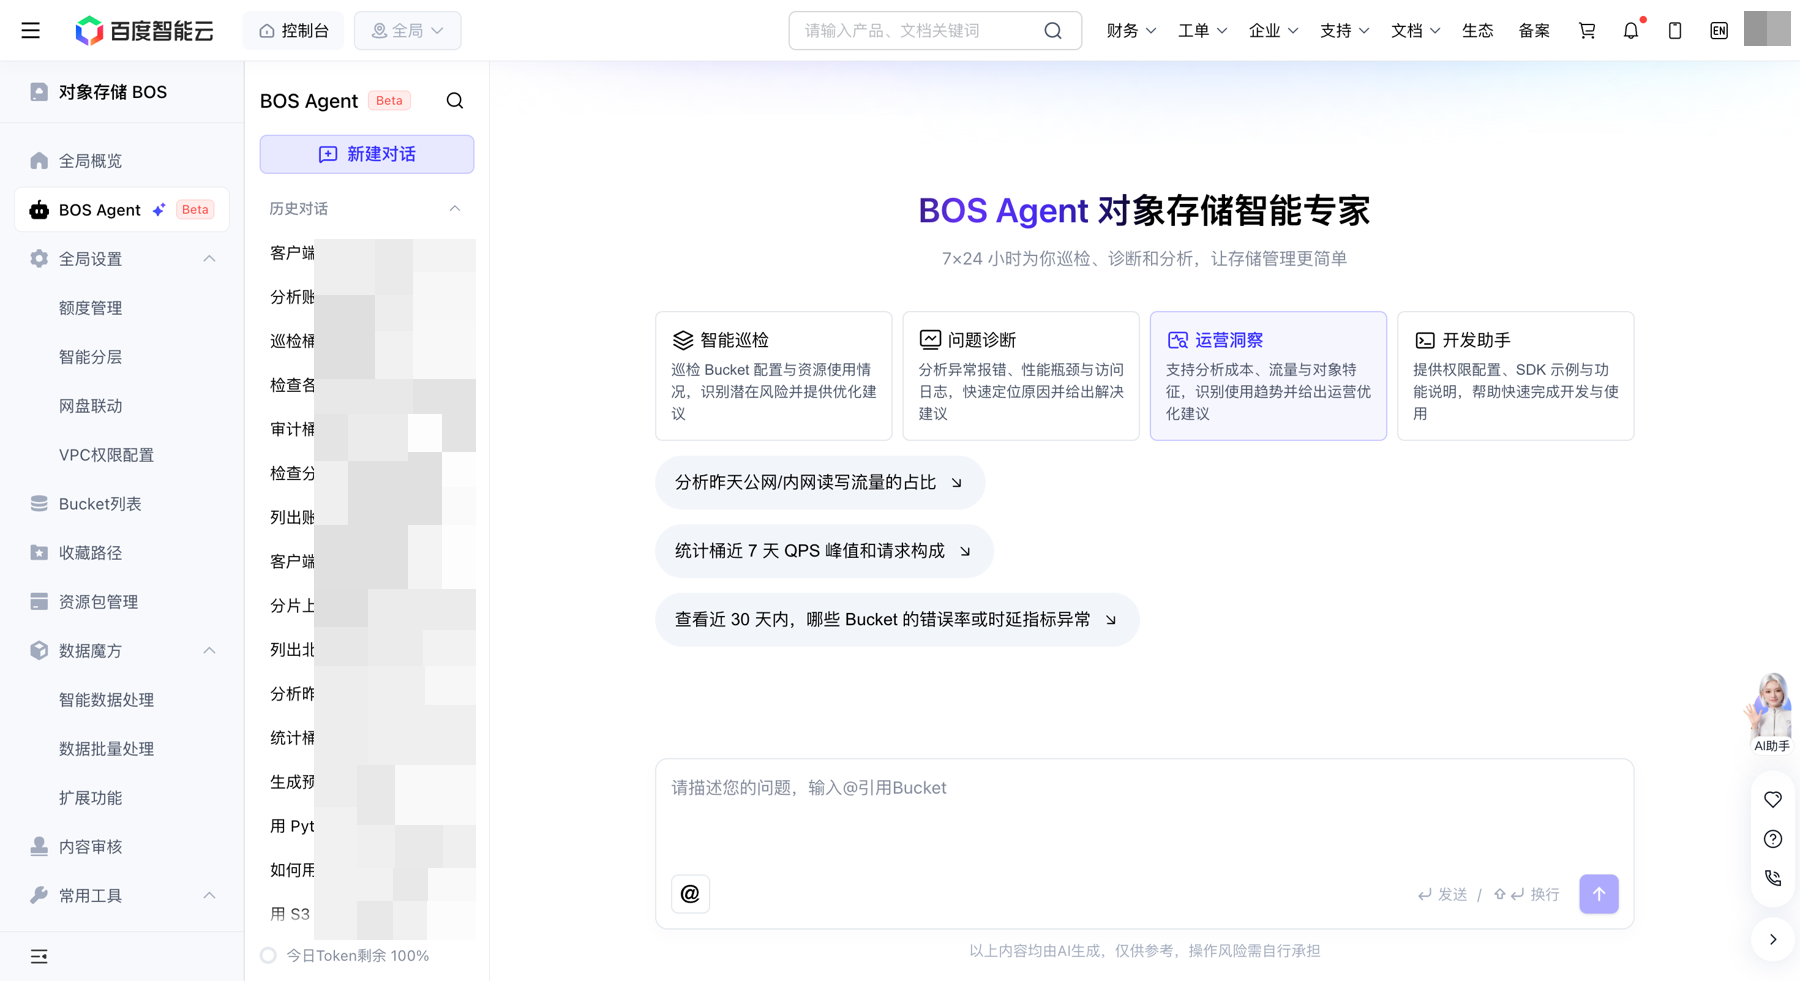This screenshot has height=981, width=1800.
Task: Choose the 统计桶近 7 天 QPS 峰值 suggestion
Action: point(824,551)
